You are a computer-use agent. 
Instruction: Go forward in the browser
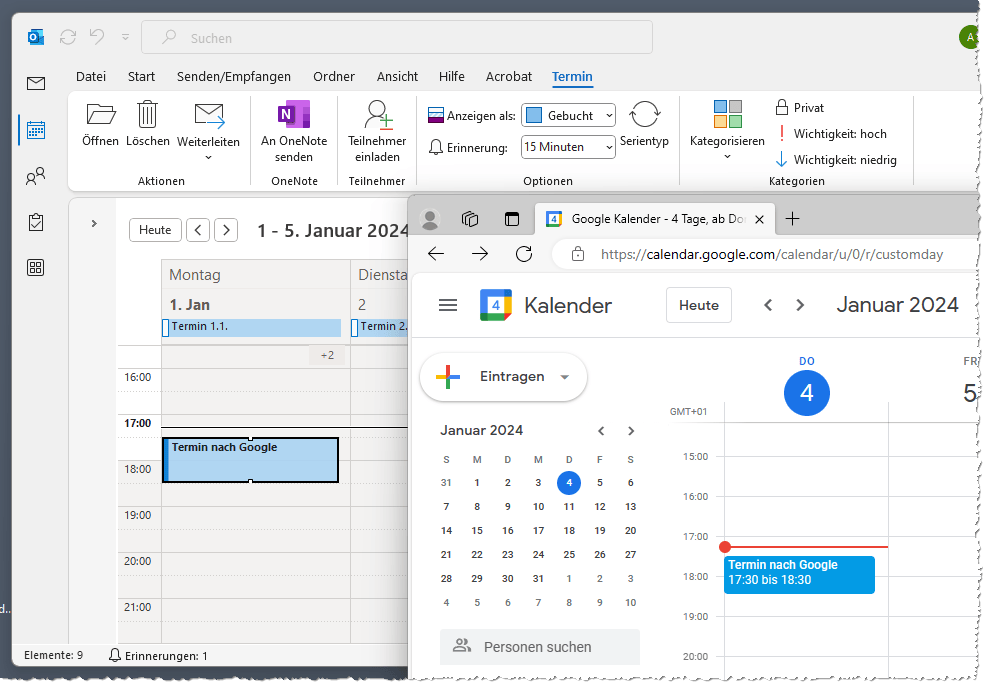tap(480, 254)
